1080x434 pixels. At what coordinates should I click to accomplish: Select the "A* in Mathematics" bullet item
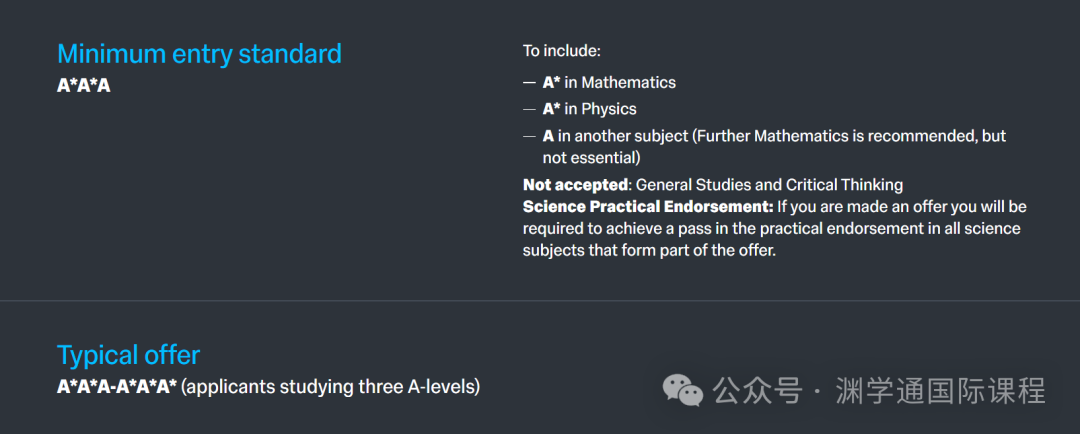(609, 83)
